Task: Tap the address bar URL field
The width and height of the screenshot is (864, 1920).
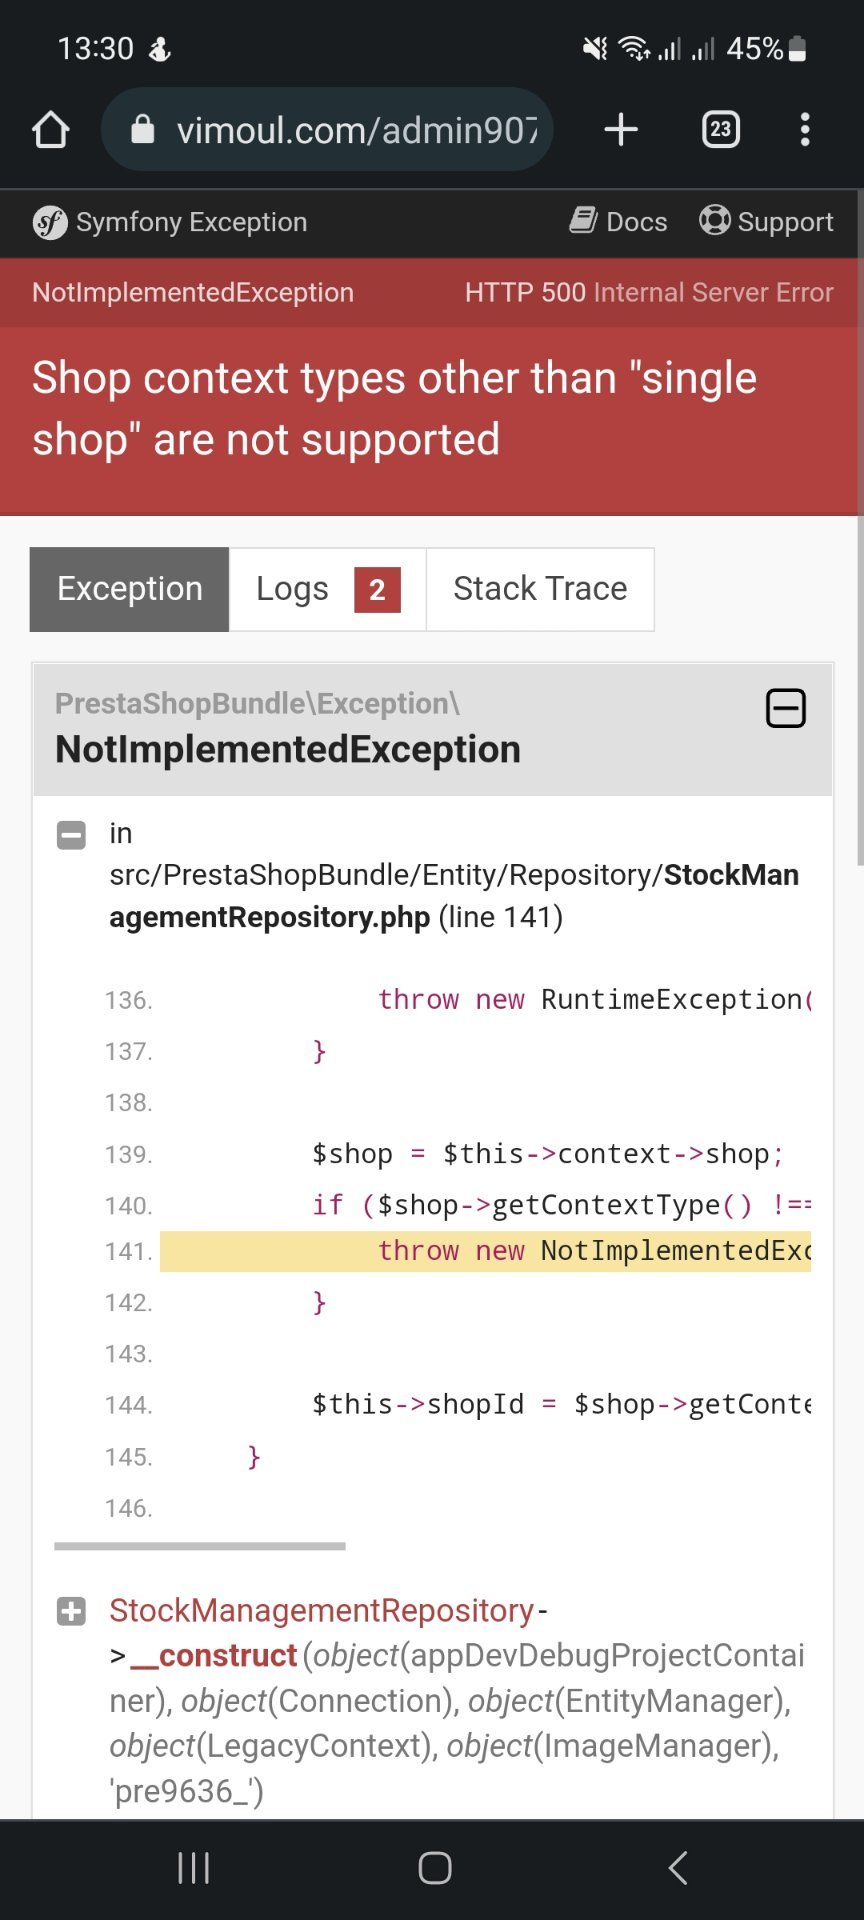Action: point(356,130)
